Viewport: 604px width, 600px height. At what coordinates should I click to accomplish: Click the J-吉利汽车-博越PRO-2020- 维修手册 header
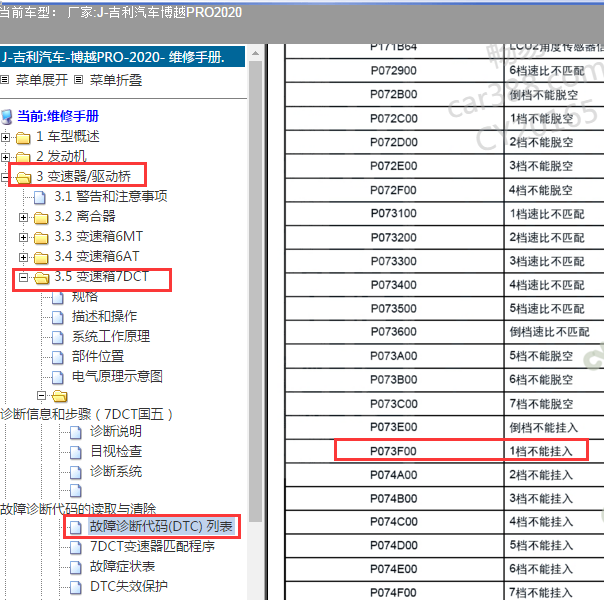[x=122, y=57]
